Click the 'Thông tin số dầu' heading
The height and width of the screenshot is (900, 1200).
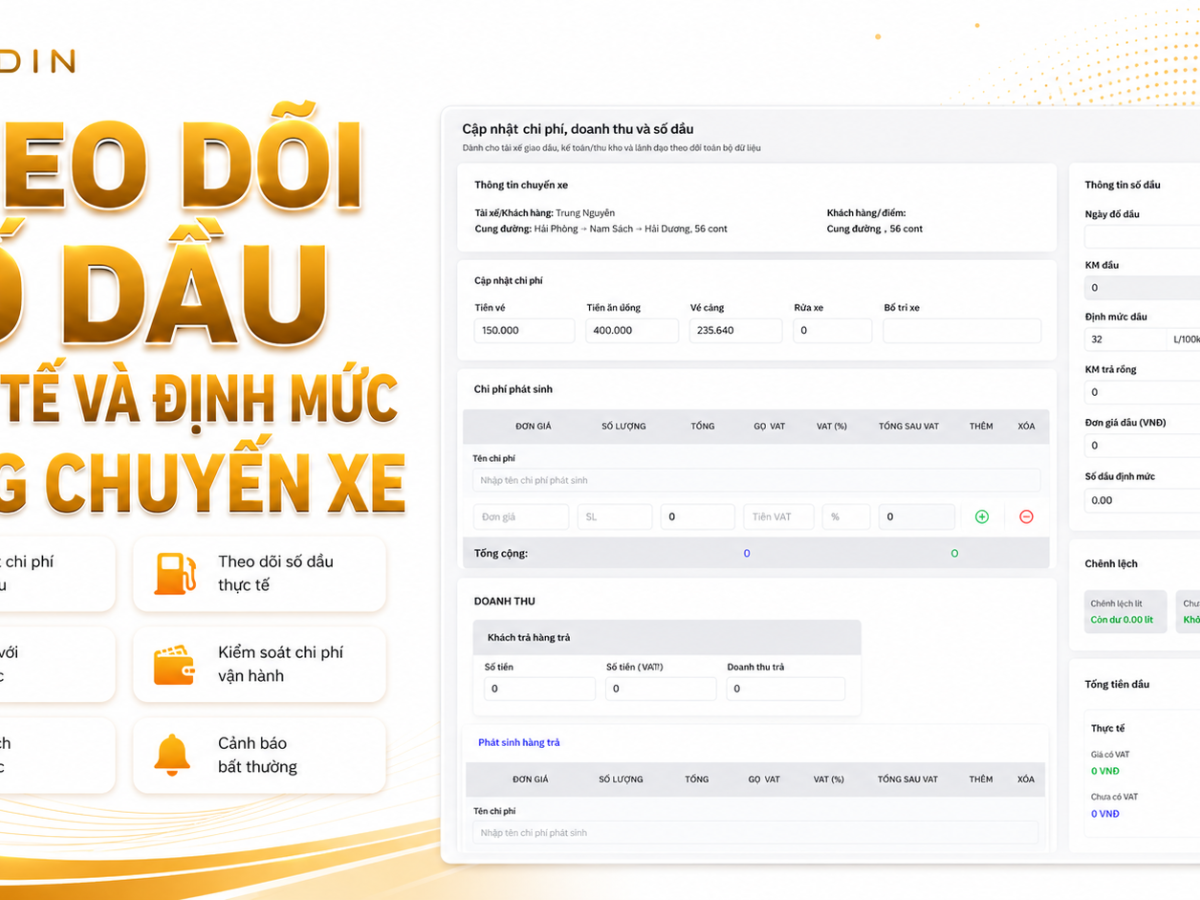(x=1122, y=185)
